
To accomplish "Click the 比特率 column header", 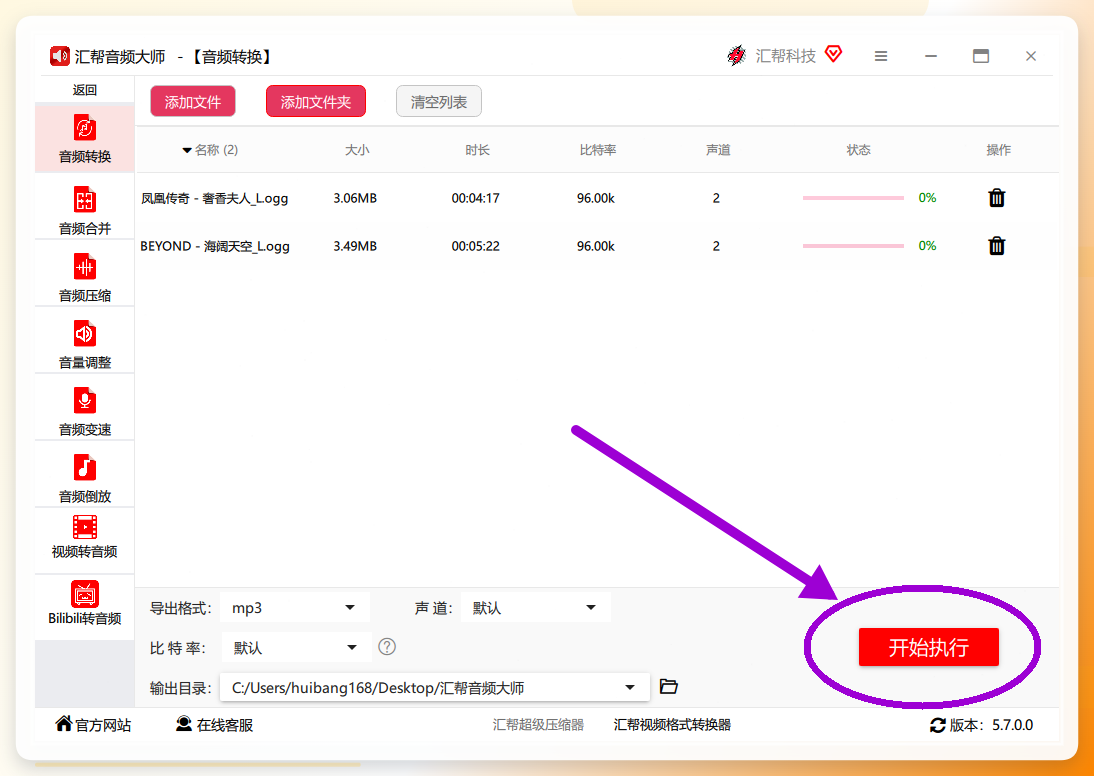I will click(598, 150).
